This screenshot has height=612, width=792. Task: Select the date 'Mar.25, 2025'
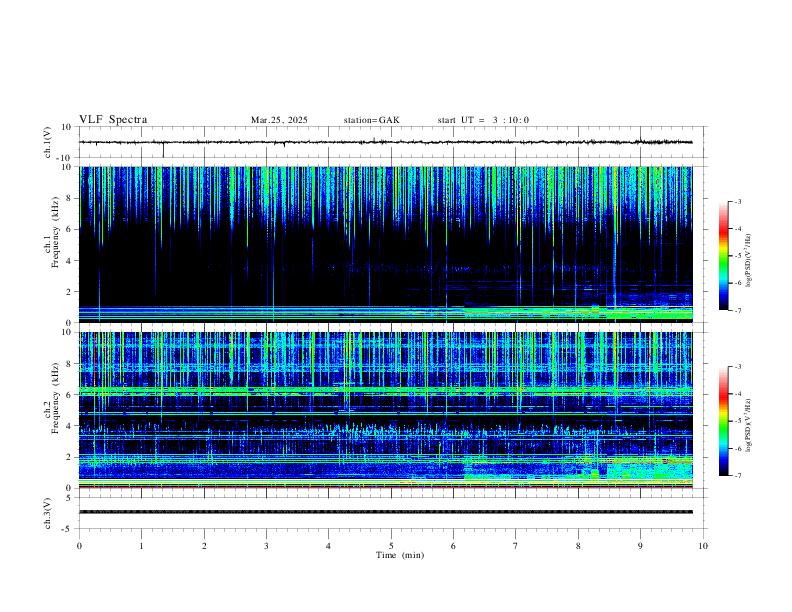[279, 120]
